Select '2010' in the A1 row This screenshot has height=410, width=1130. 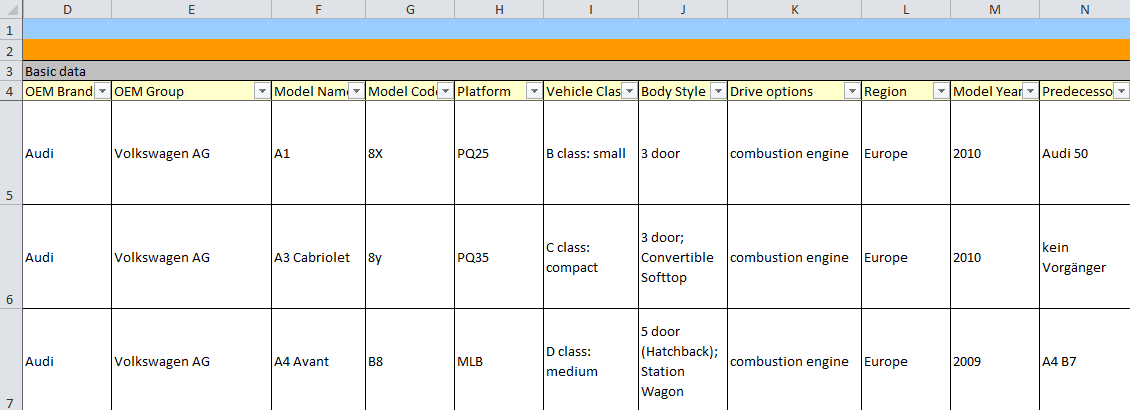point(995,153)
